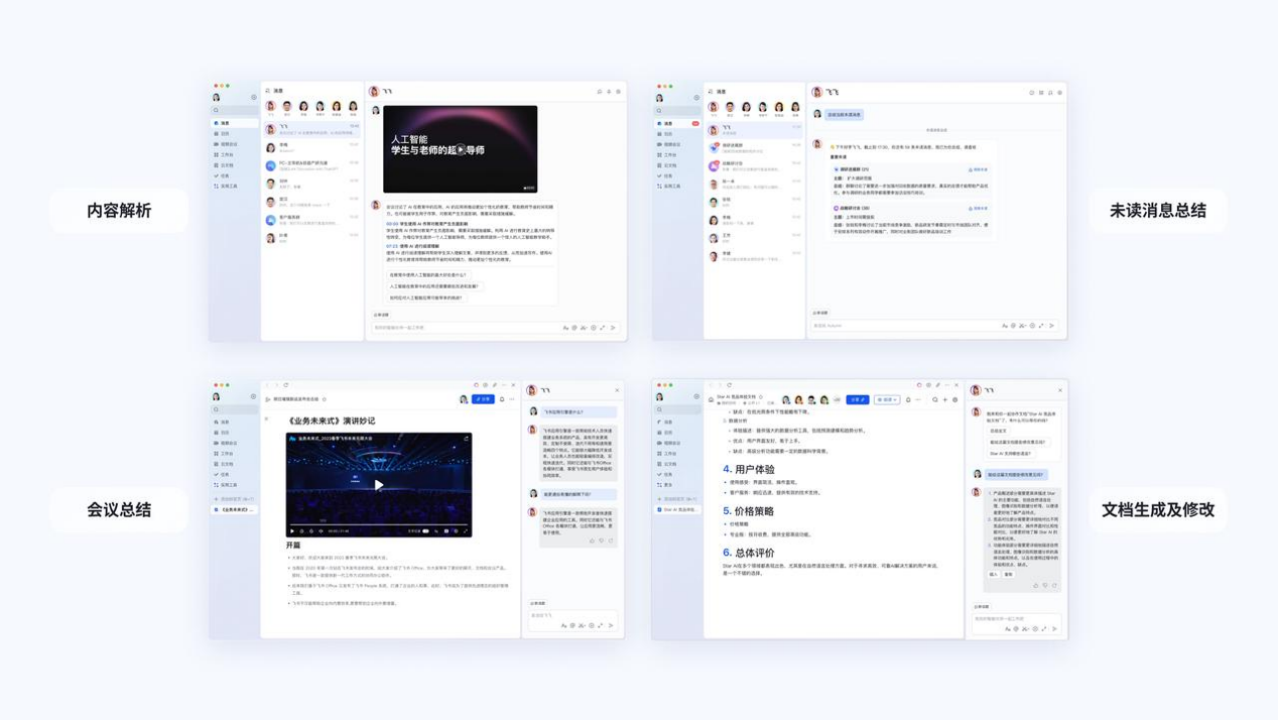Open 《业务未来式》 sidebar item in 会议总结 window
1278x720 pixels.
tap(234, 510)
